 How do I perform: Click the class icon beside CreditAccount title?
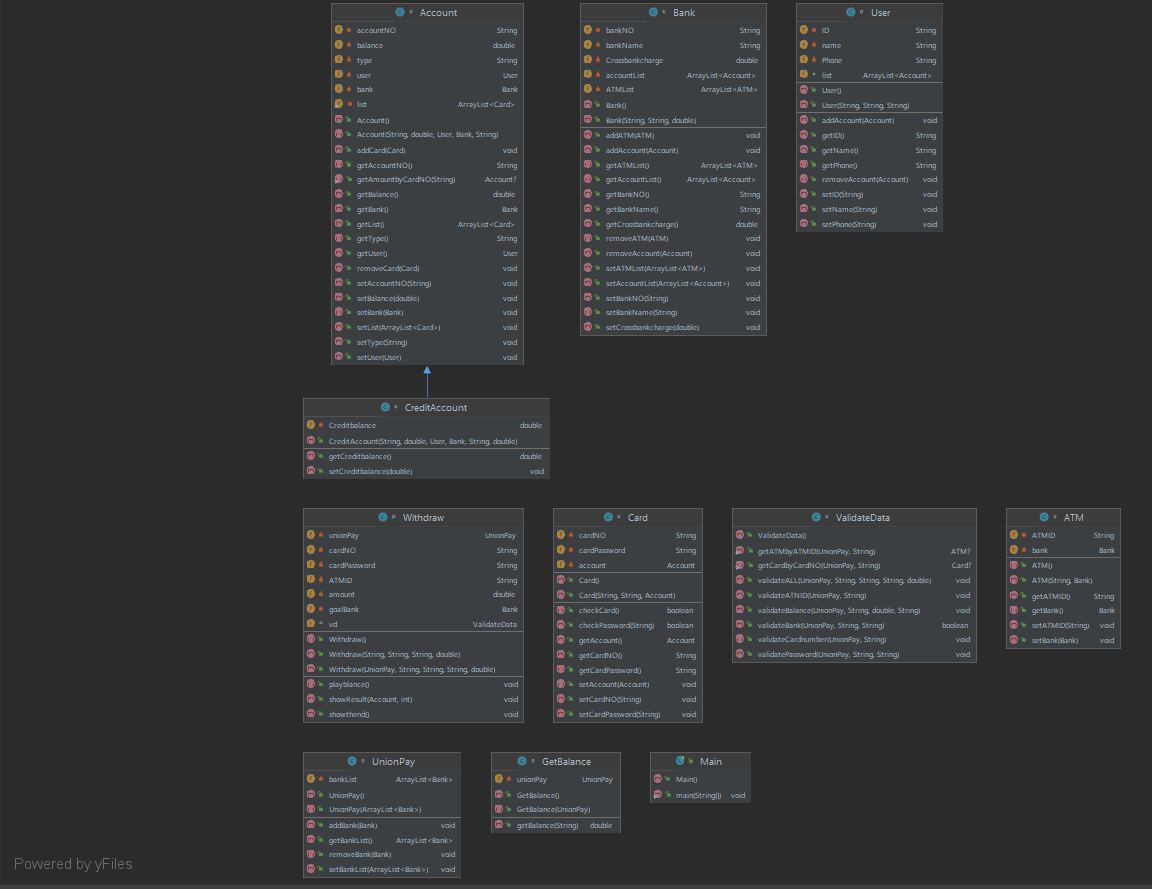(385, 407)
